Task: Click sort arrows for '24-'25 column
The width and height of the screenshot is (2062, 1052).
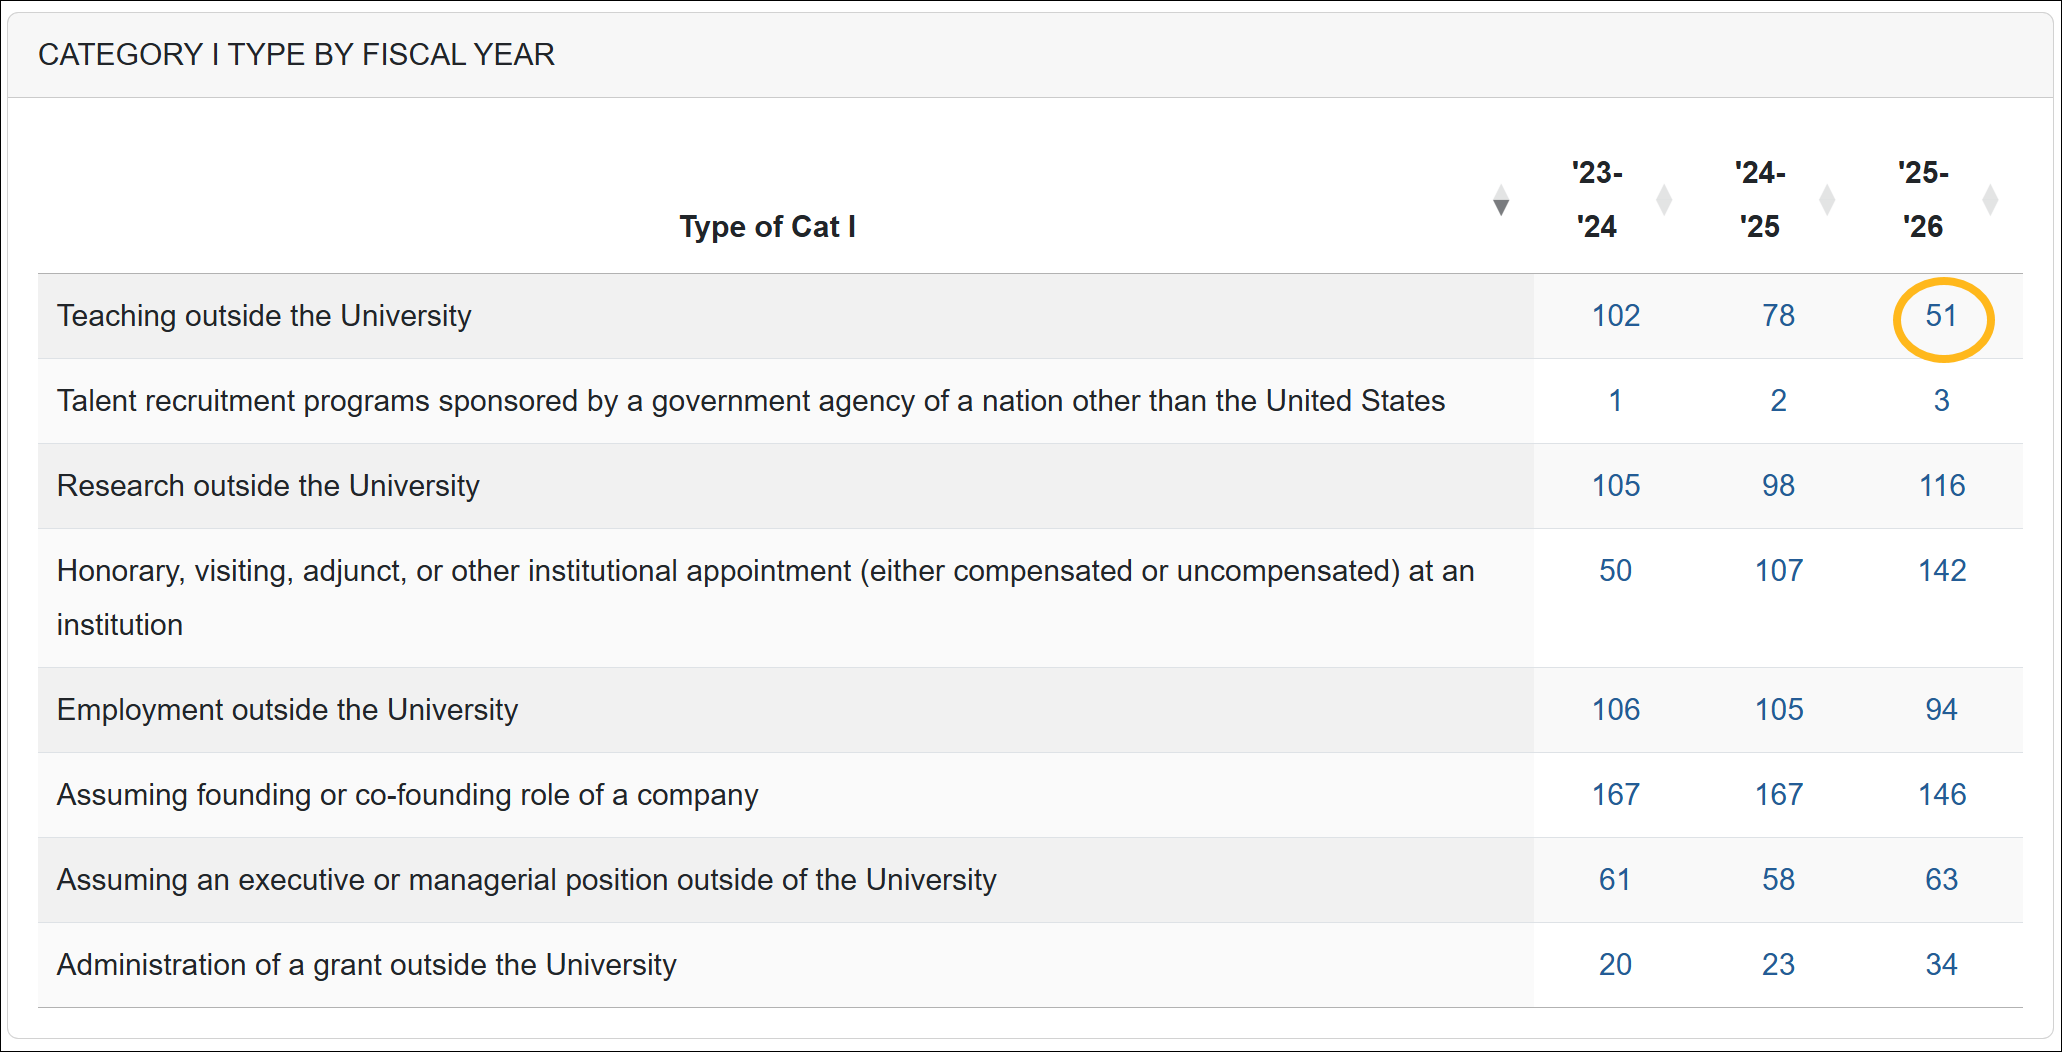Action: (1827, 200)
